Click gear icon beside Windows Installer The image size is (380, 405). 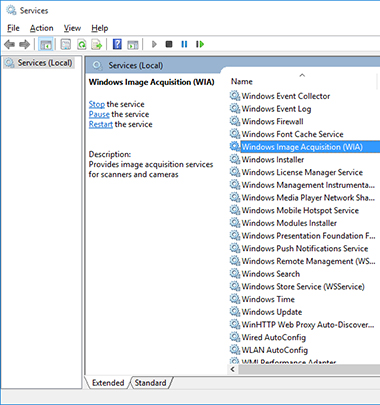tap(235, 159)
